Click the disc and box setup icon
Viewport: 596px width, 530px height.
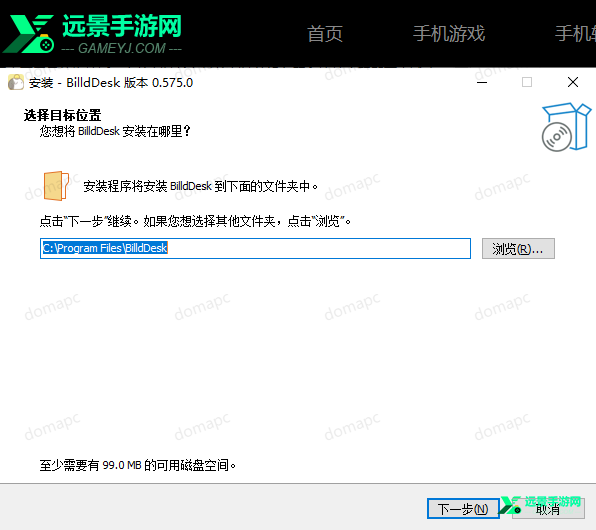pos(566,127)
